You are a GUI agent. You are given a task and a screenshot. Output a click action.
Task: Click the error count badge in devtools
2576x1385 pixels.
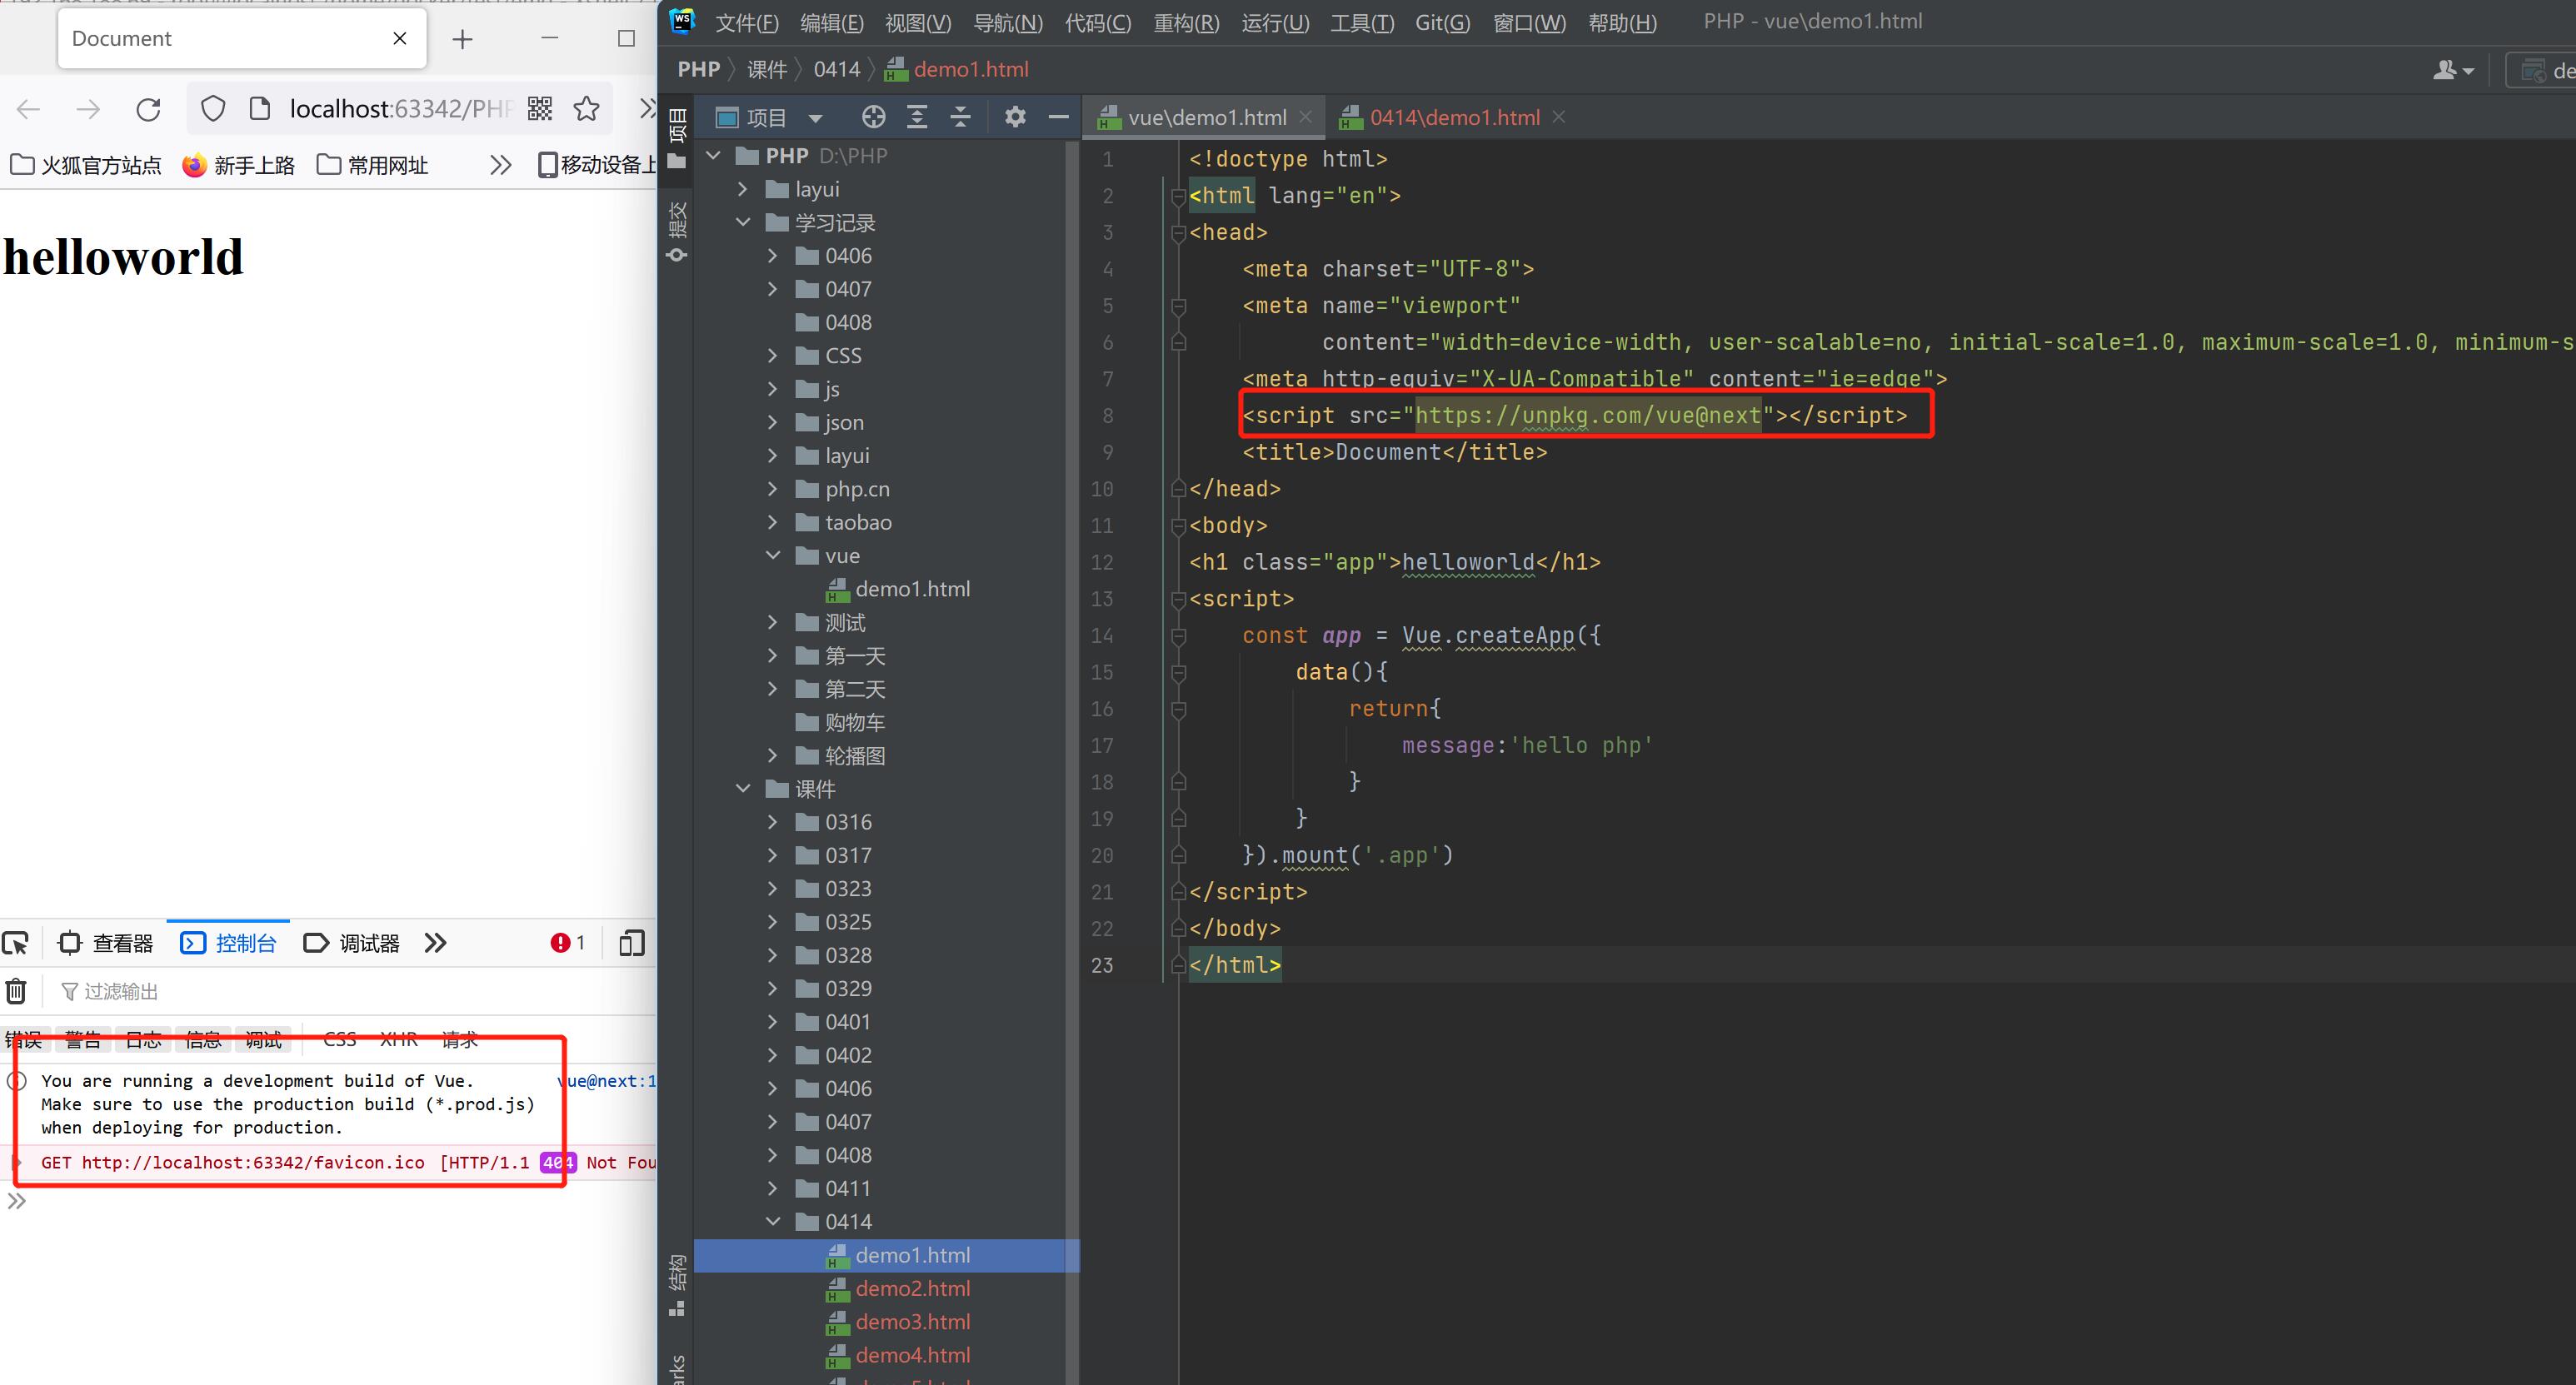(567, 943)
